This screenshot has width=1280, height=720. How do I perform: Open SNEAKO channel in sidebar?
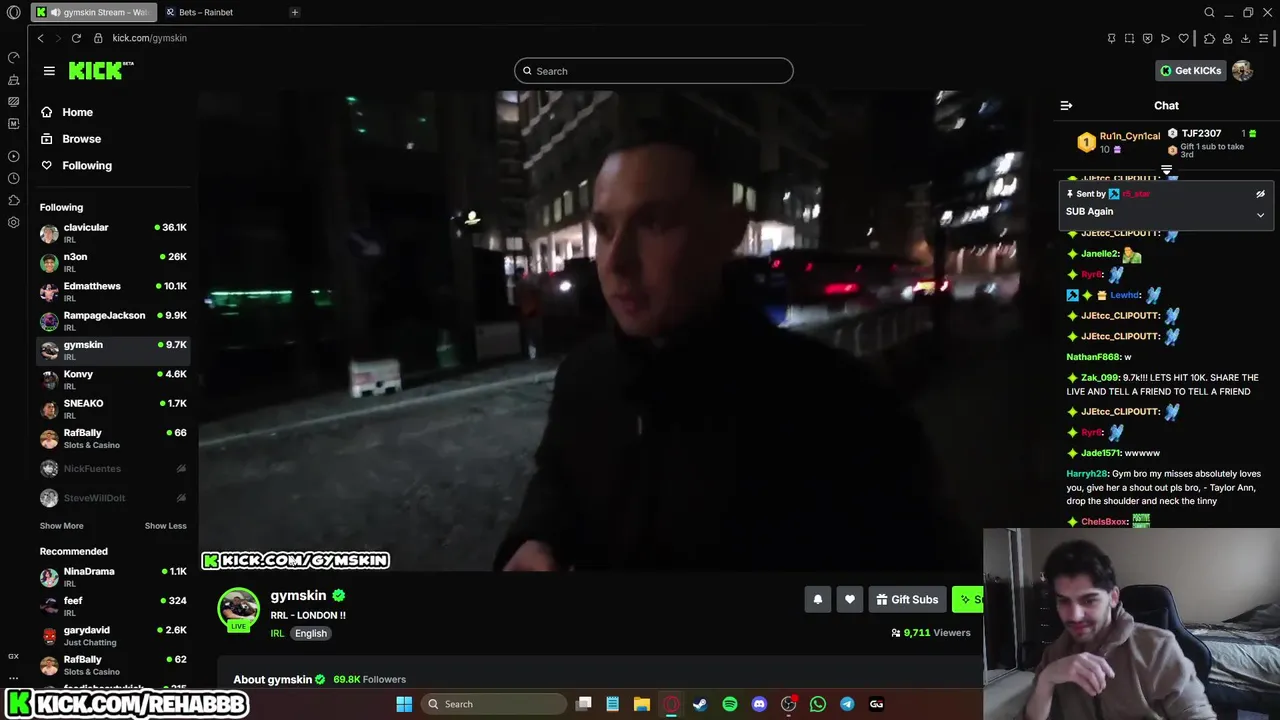113,409
